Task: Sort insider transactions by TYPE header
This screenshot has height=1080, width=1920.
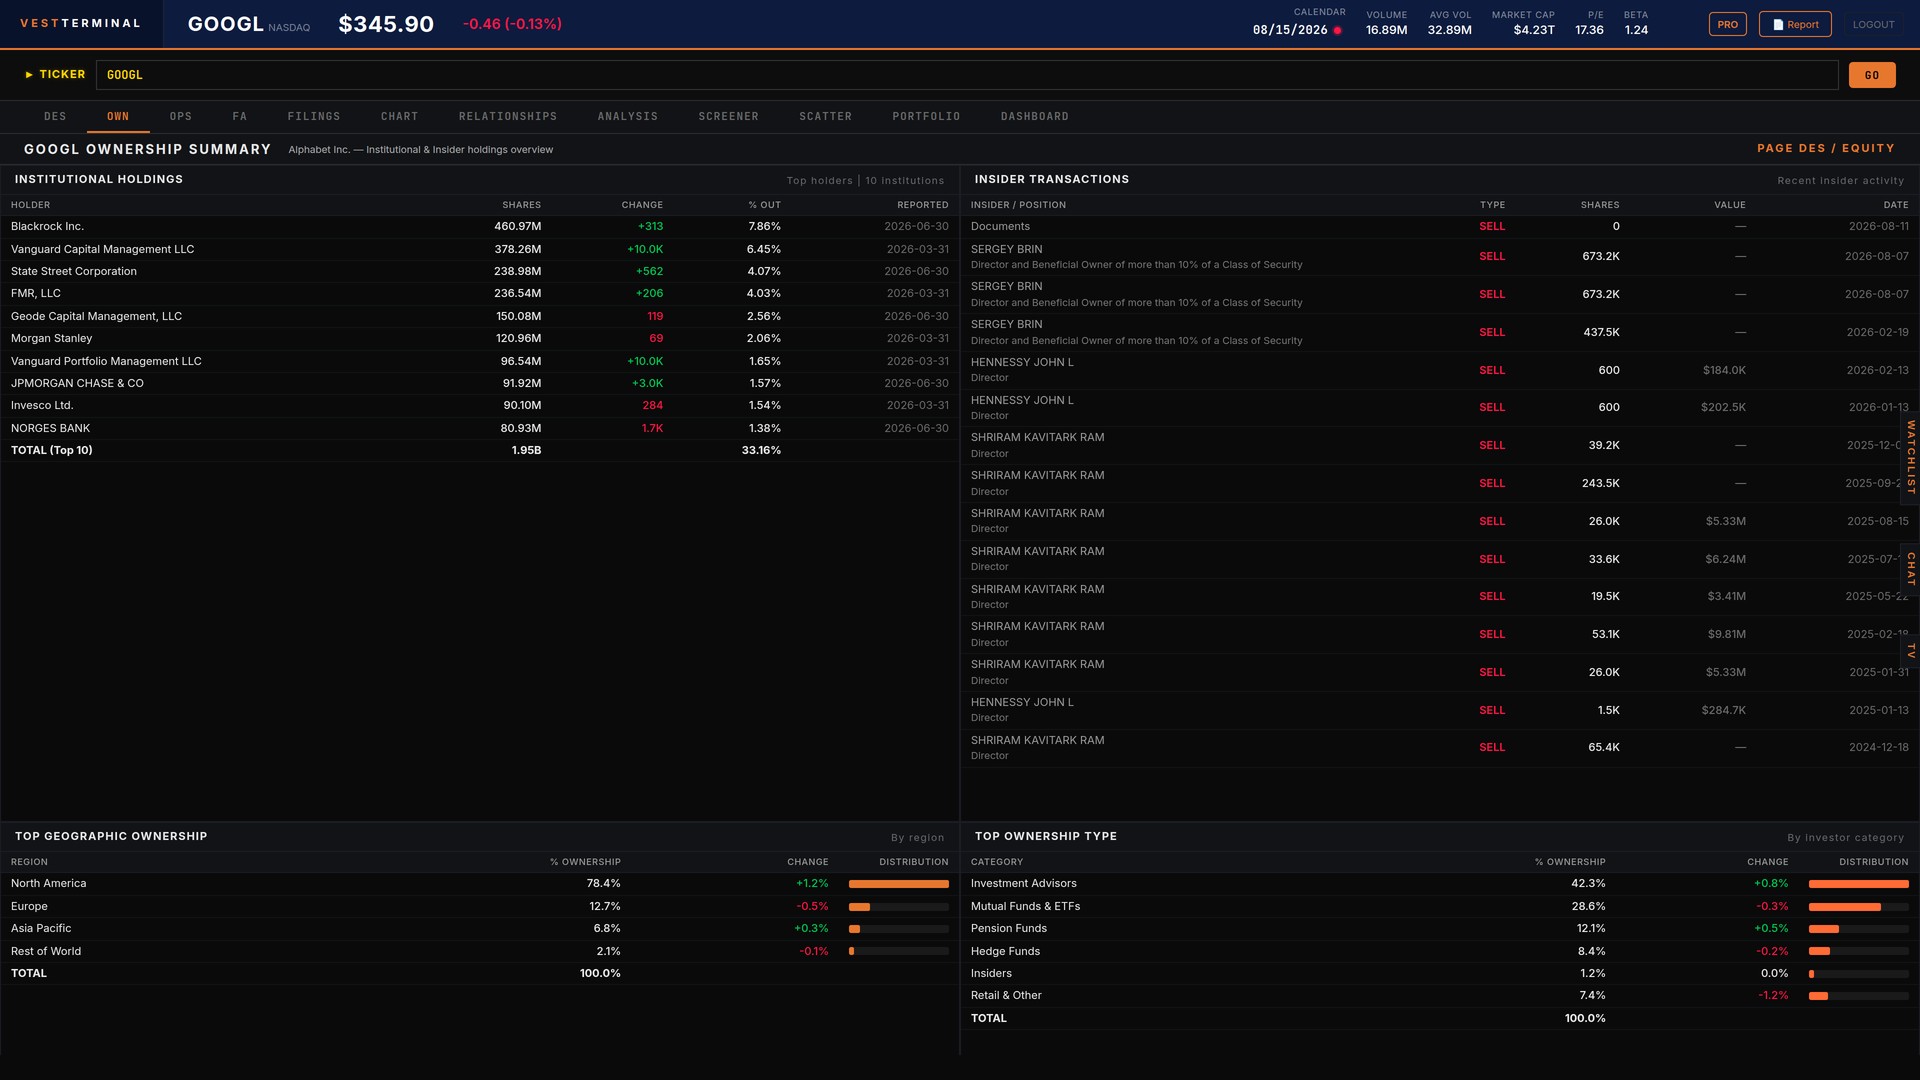Action: (x=1492, y=205)
